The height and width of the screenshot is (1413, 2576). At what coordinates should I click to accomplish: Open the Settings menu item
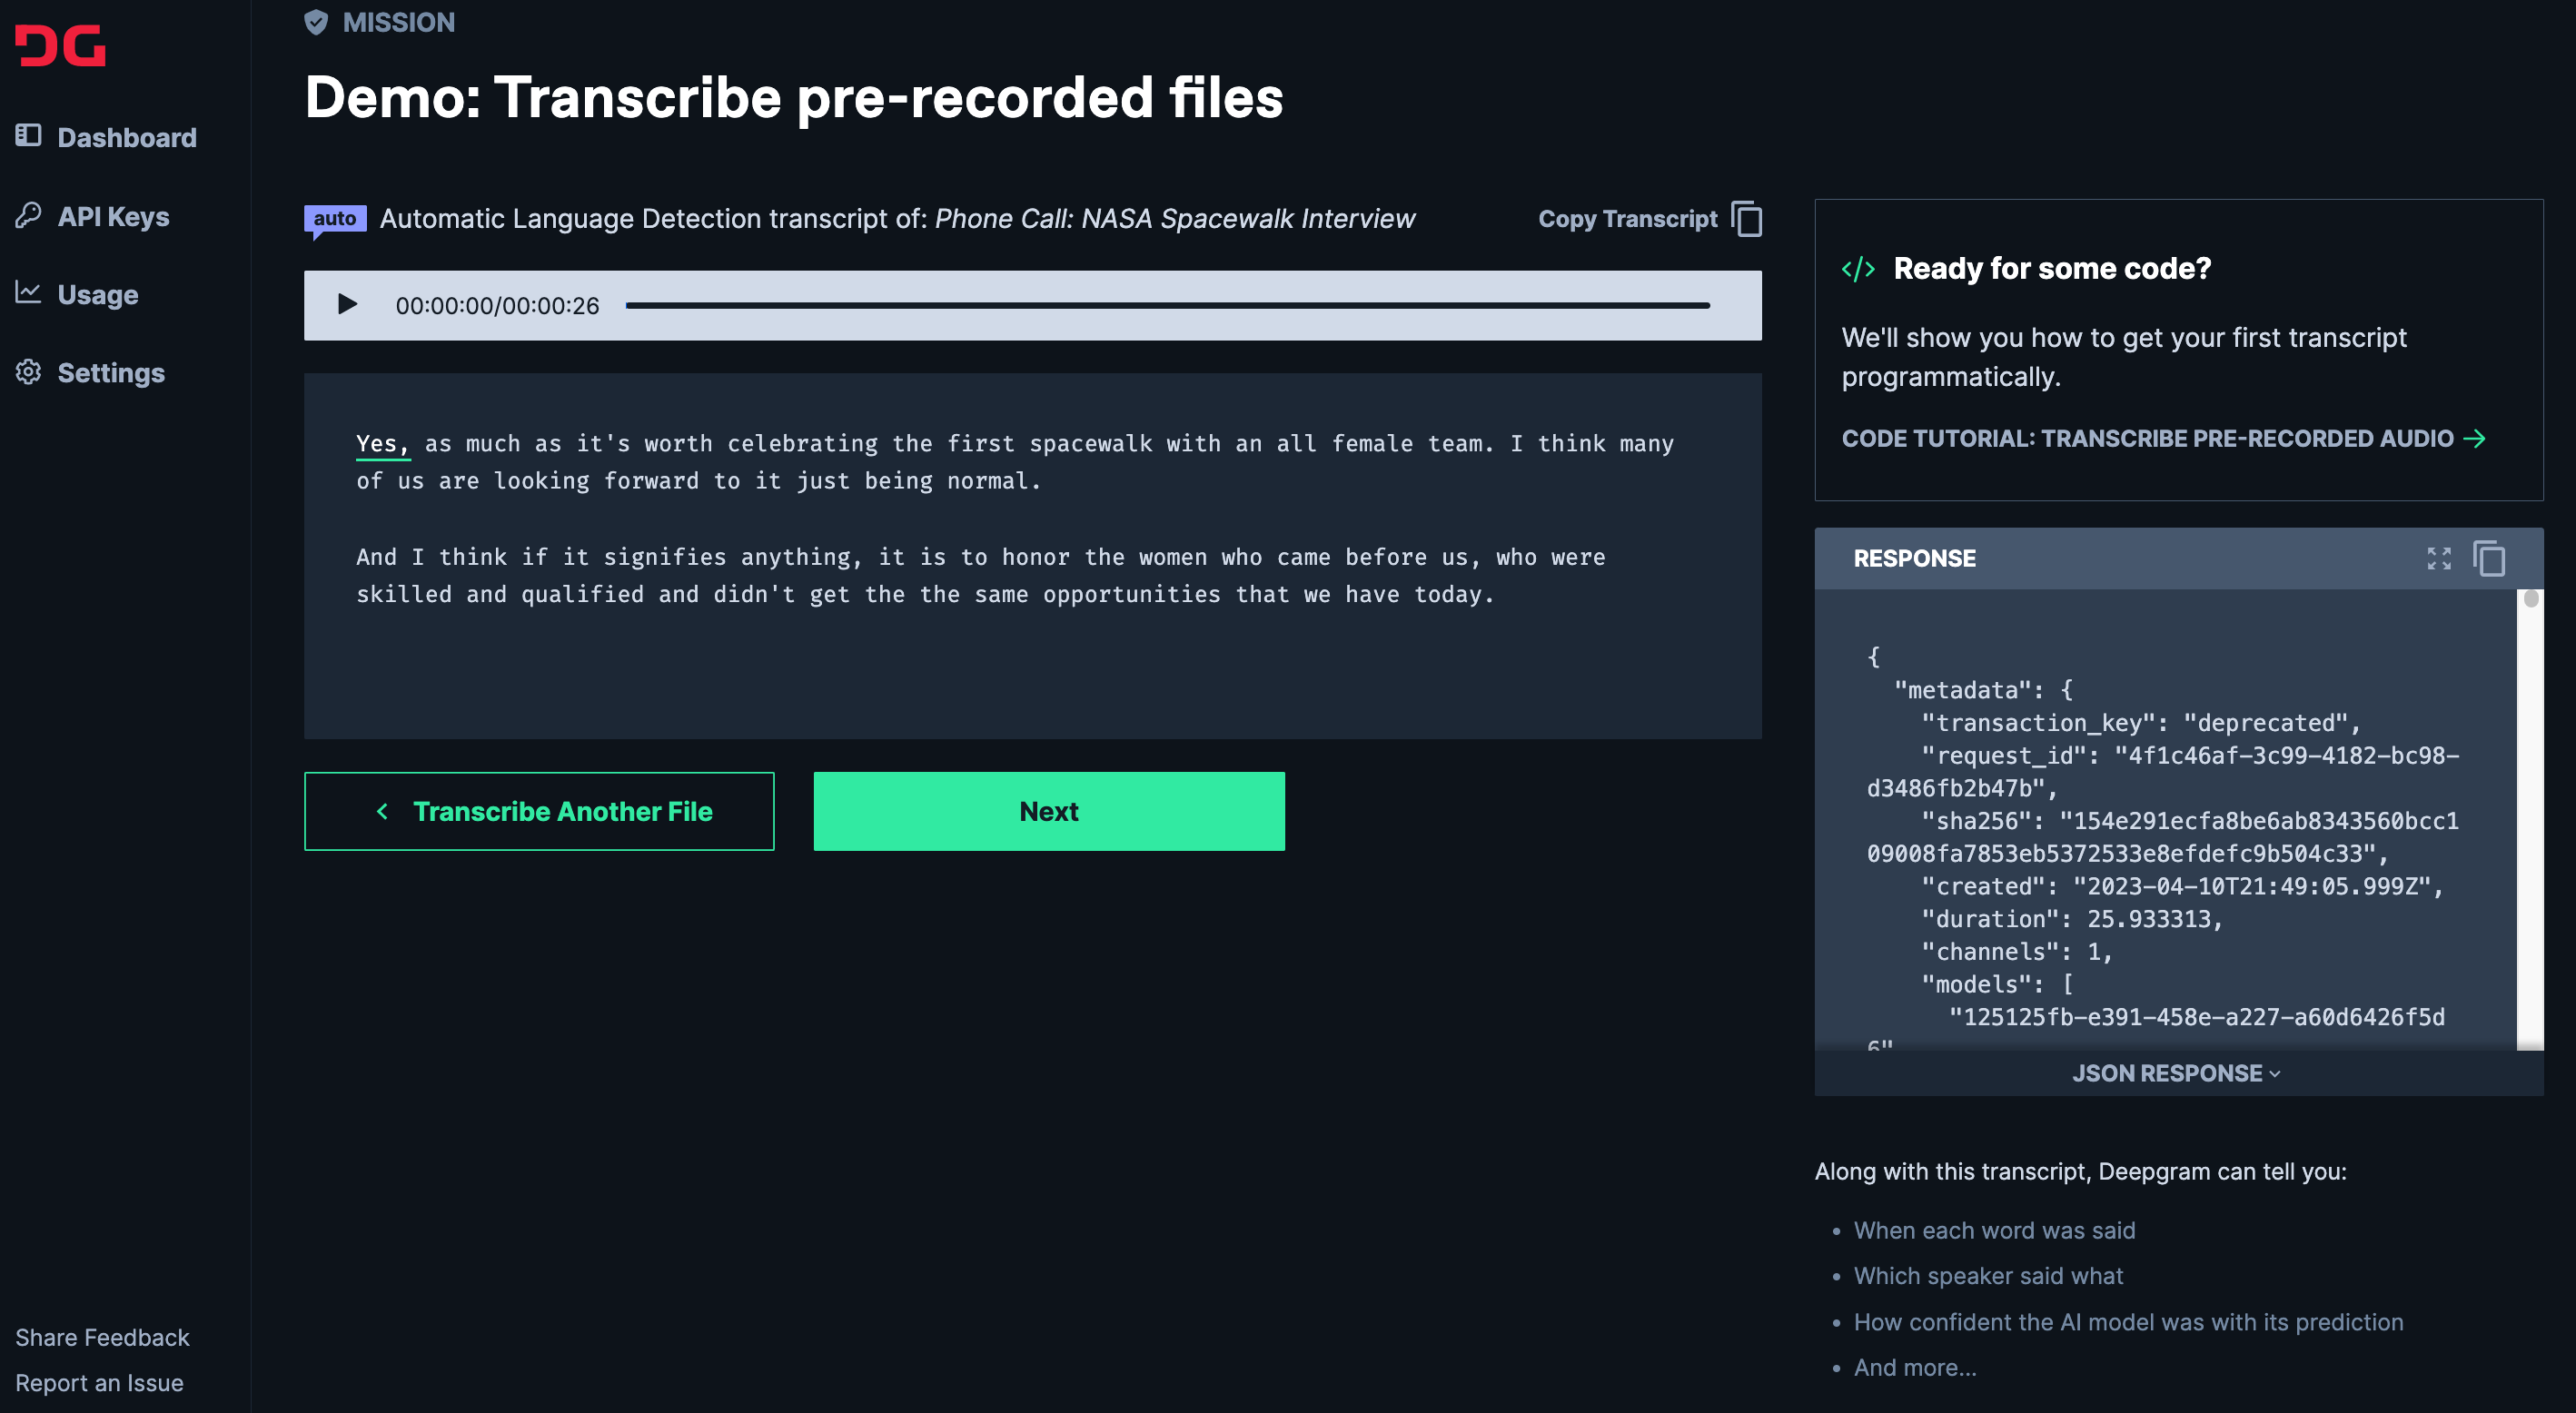point(110,373)
